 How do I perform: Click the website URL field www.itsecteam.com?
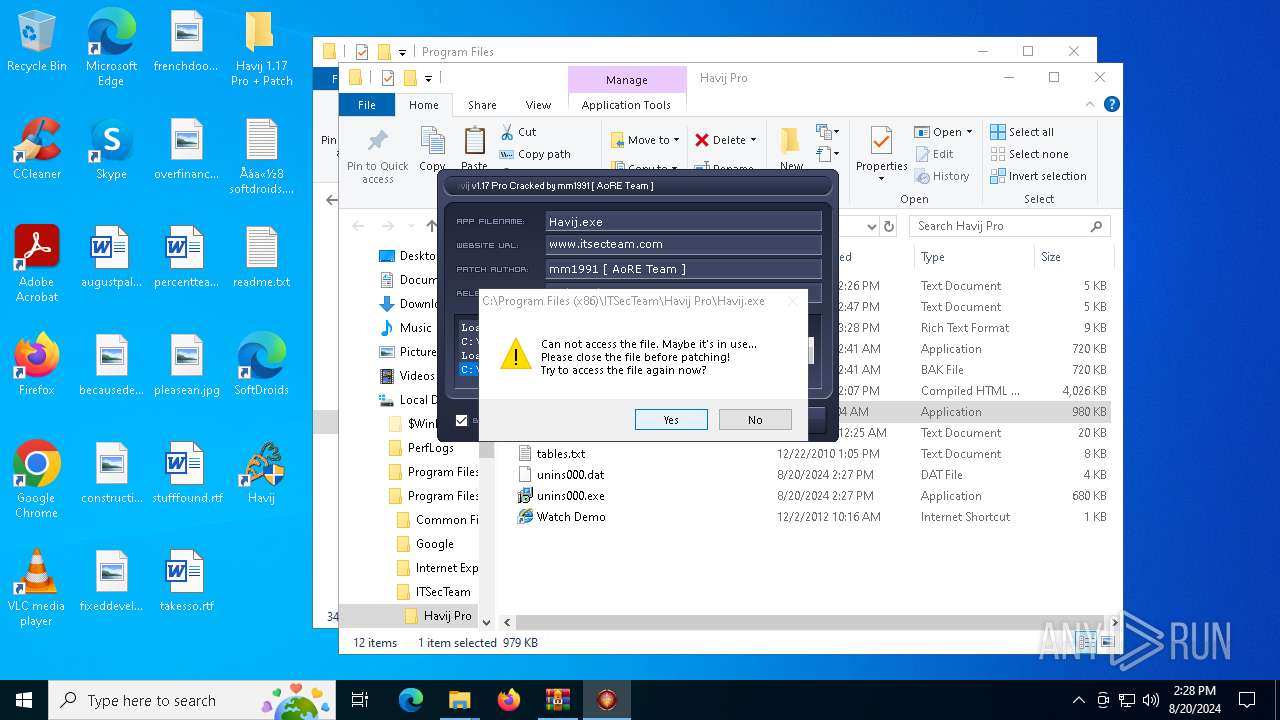[684, 244]
